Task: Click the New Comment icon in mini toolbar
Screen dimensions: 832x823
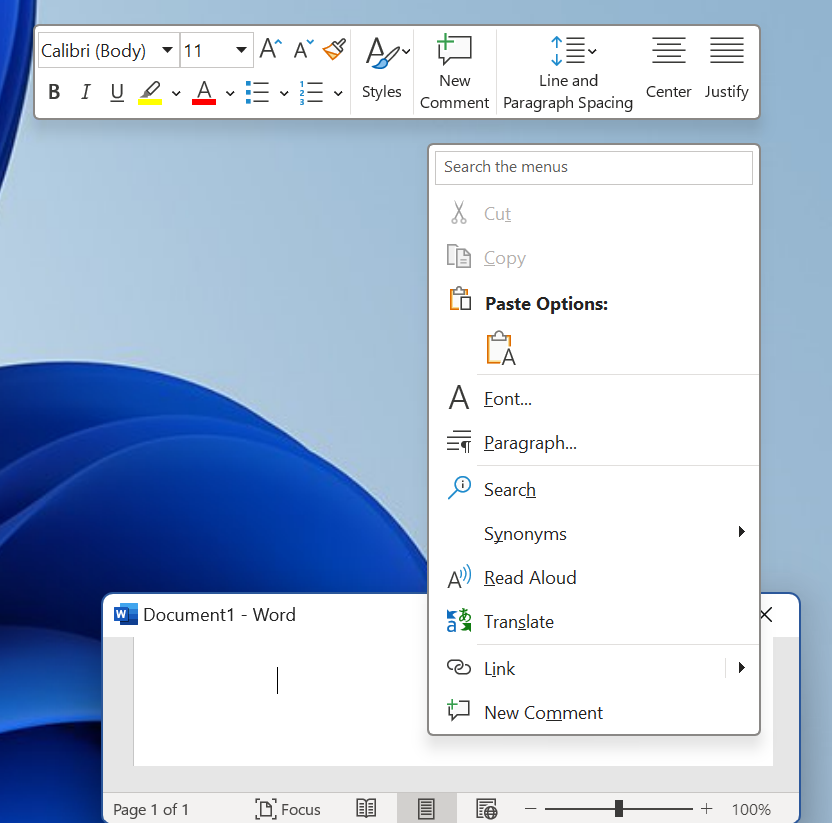Action: pos(454,71)
